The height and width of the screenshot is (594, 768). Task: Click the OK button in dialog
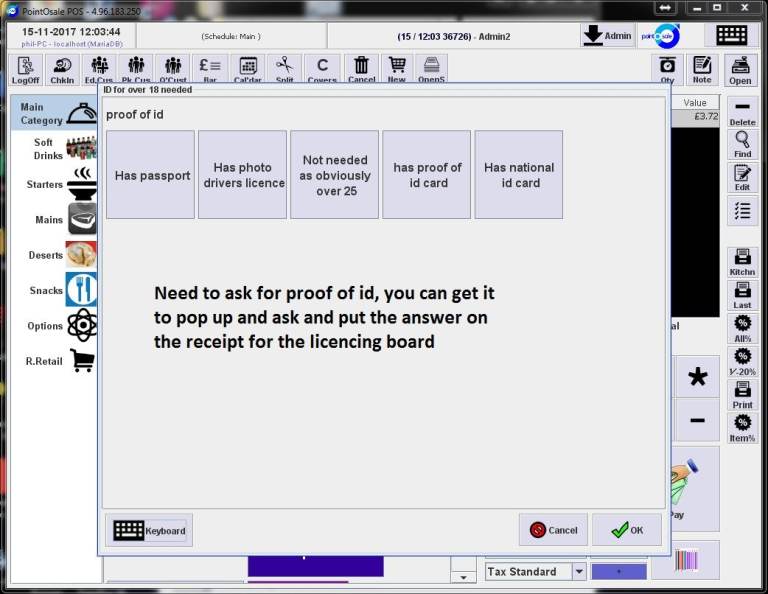coord(627,530)
